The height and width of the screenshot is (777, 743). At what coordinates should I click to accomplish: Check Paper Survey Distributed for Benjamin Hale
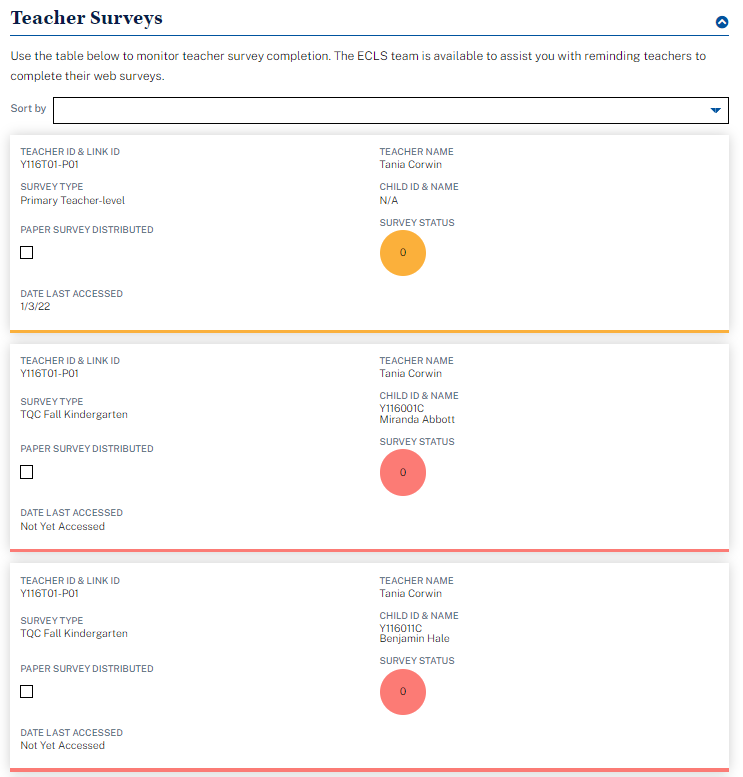pos(27,691)
